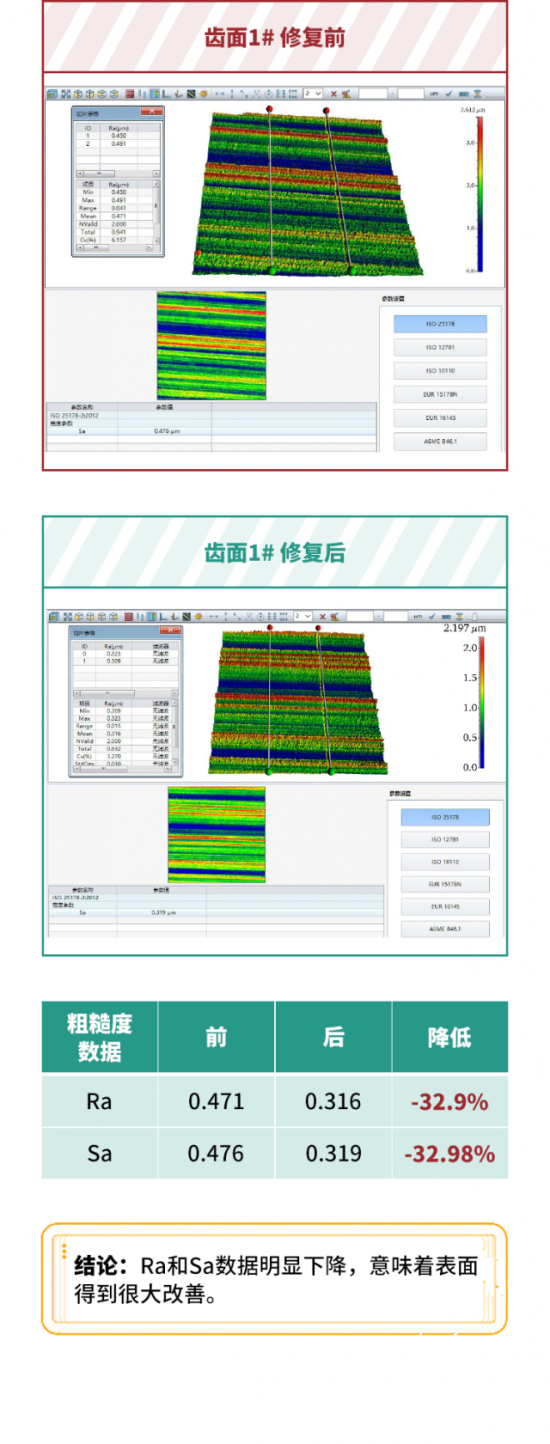Viewport: 550px width, 1444px height.
Task: Click EUR 15178N button in 修复前 screenshot
Action: coord(440,394)
